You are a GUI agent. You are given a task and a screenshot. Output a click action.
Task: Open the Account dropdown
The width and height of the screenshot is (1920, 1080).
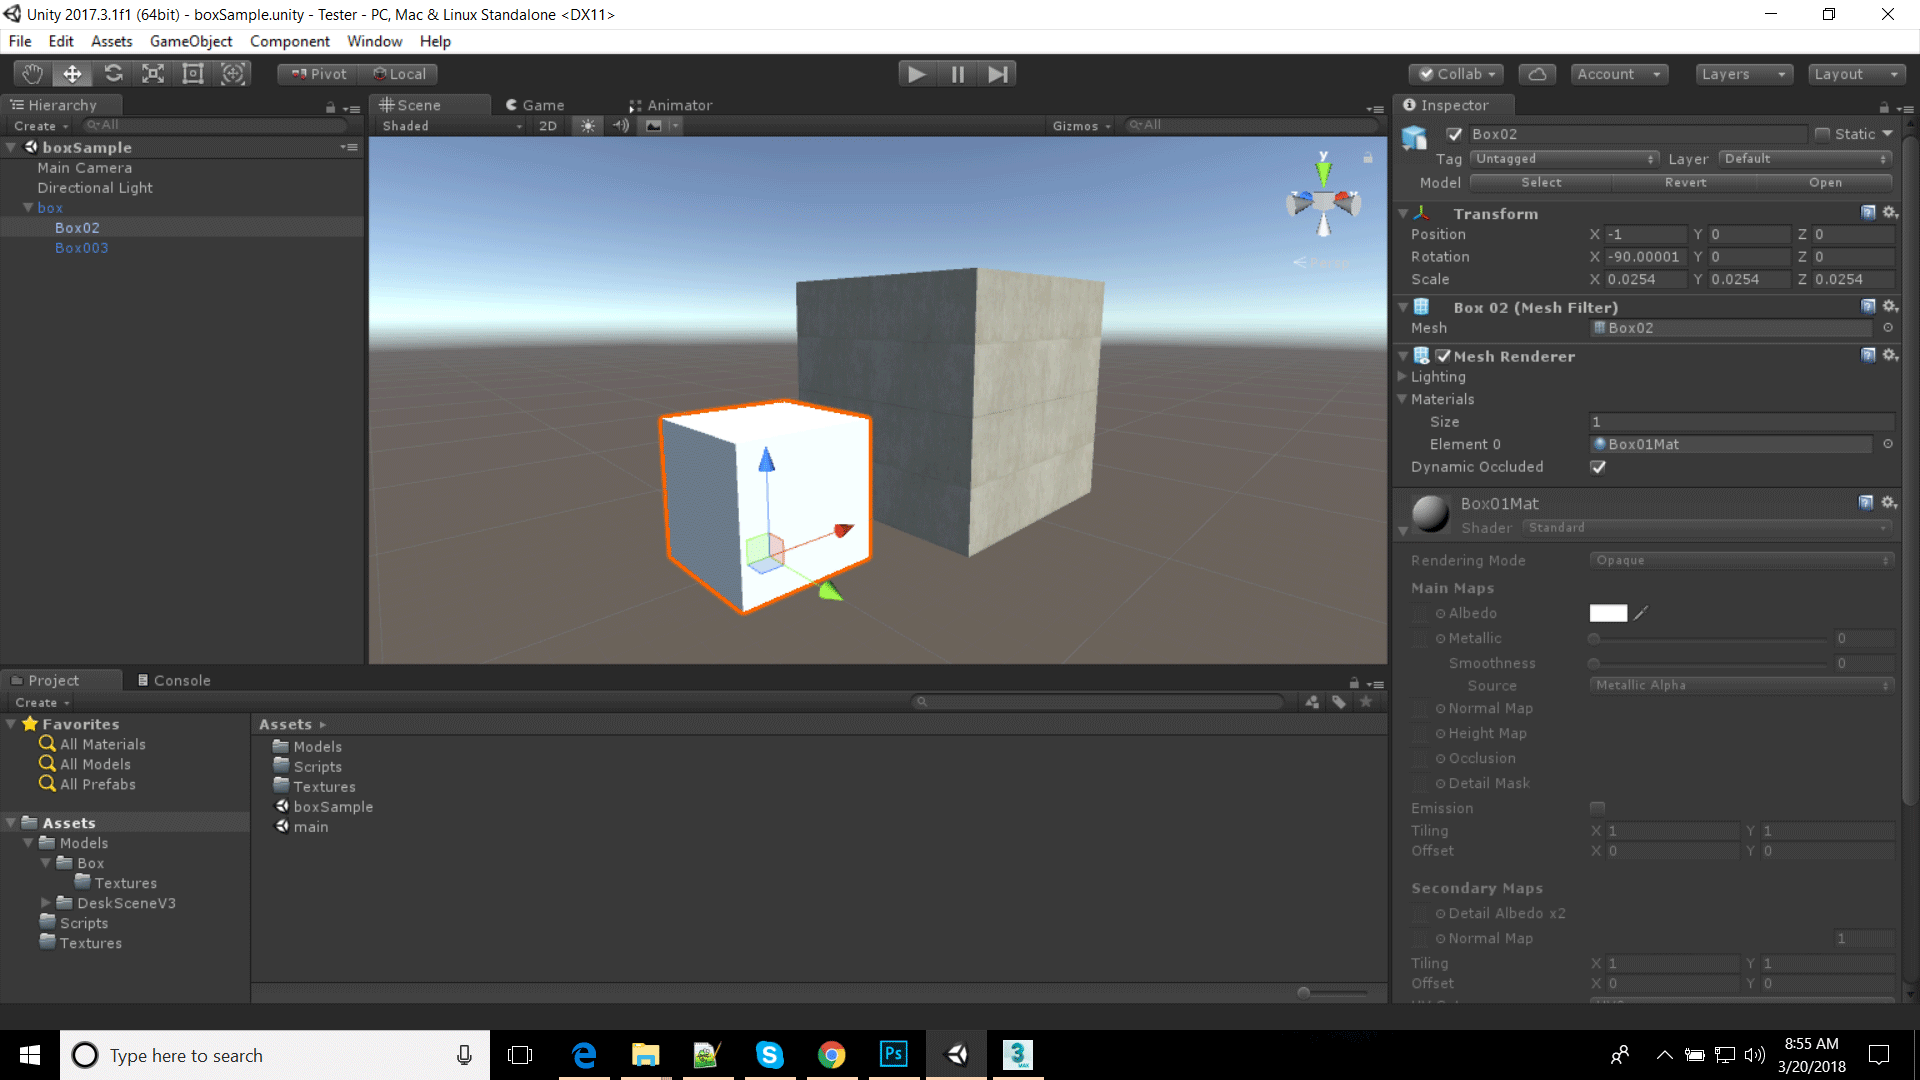(1617, 74)
